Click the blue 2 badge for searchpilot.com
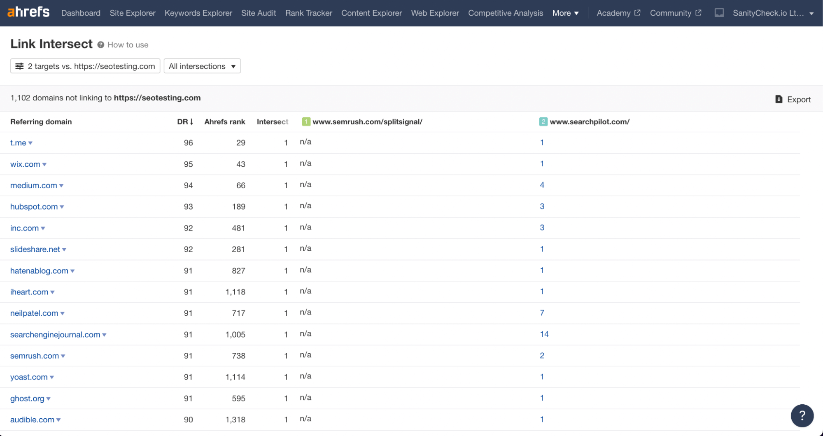The height and width of the screenshot is (436, 823). tap(543, 122)
